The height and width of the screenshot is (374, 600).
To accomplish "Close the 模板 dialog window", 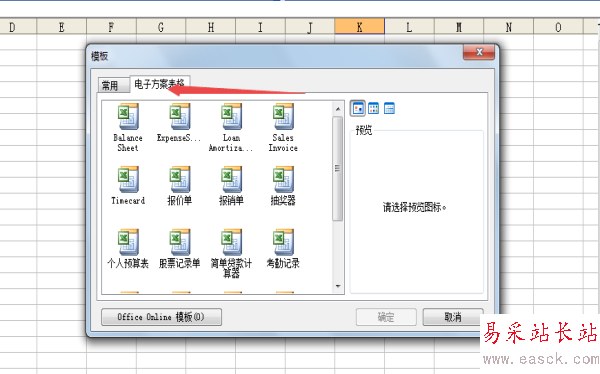I will pyautogui.click(x=479, y=52).
